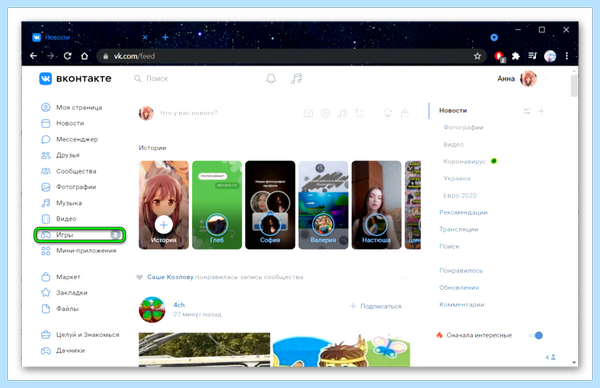Expand the post options chevron near Саше Козлову
The width and height of the screenshot is (600, 388).
click(x=405, y=277)
